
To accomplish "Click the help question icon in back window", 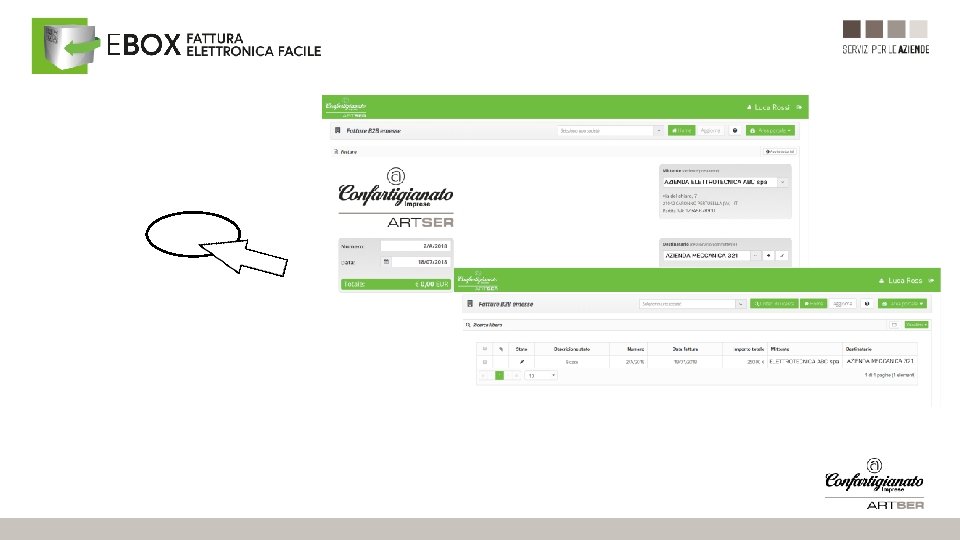I will 735,130.
